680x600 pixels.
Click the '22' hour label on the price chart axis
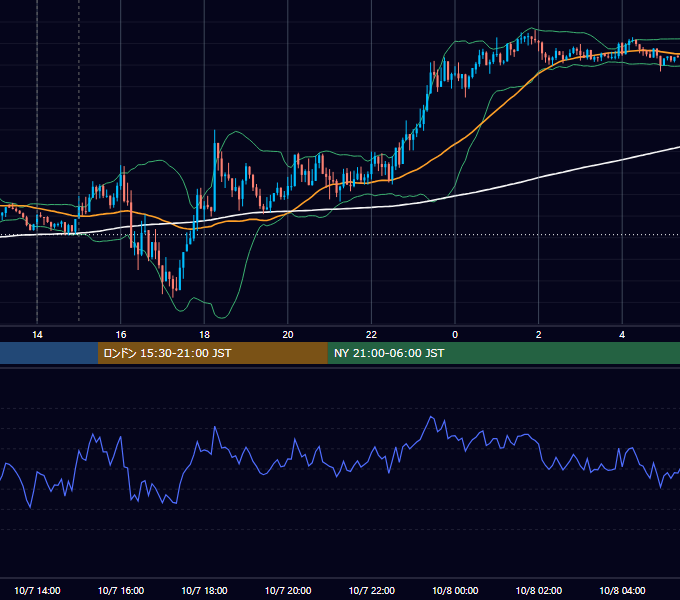[371, 335]
